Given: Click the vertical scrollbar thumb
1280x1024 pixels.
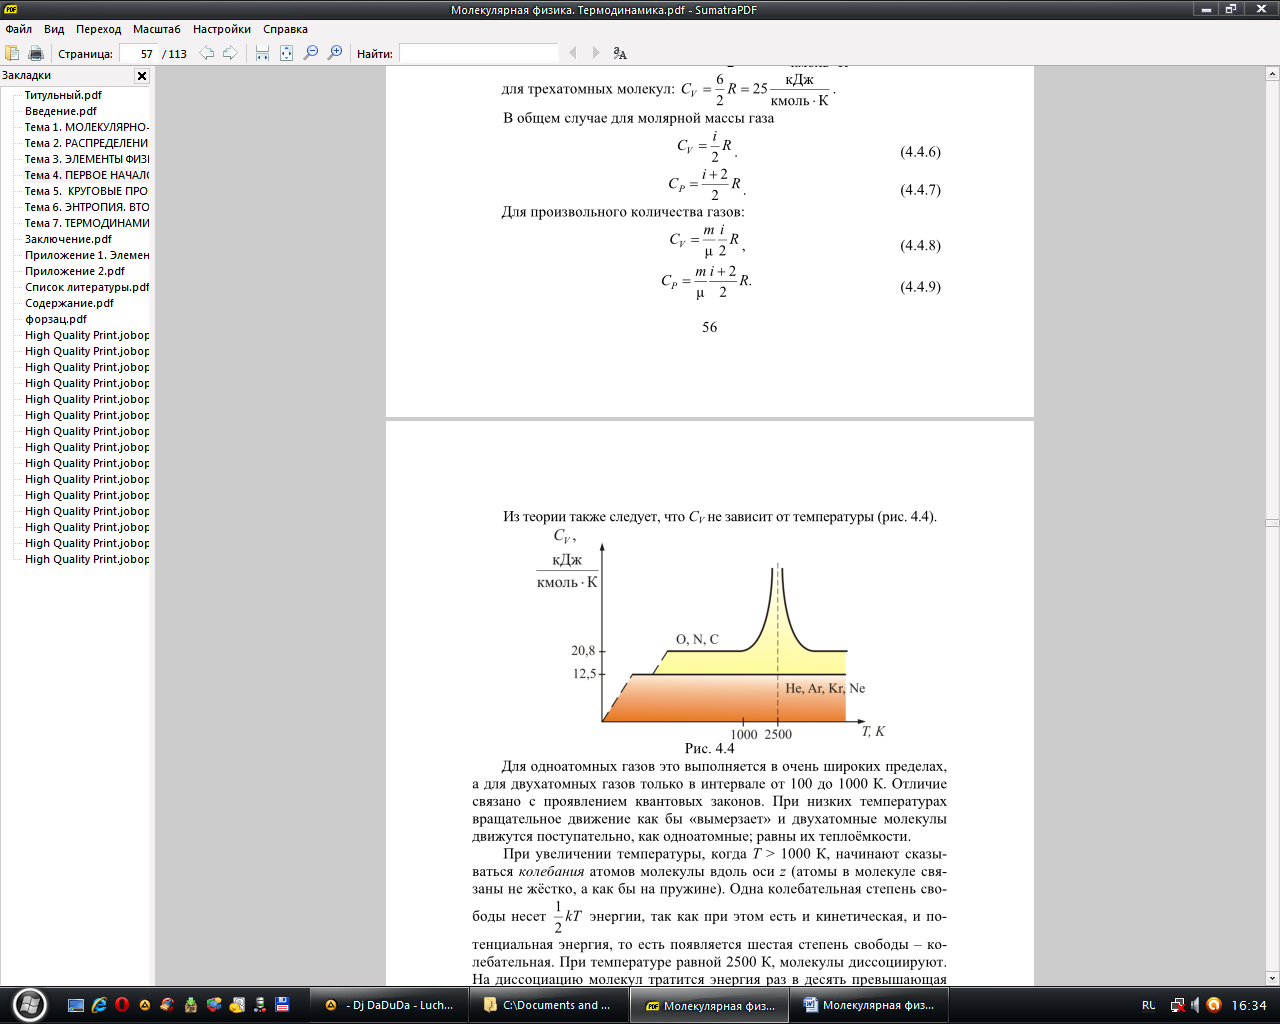Looking at the screenshot, I should click(x=1272, y=523).
